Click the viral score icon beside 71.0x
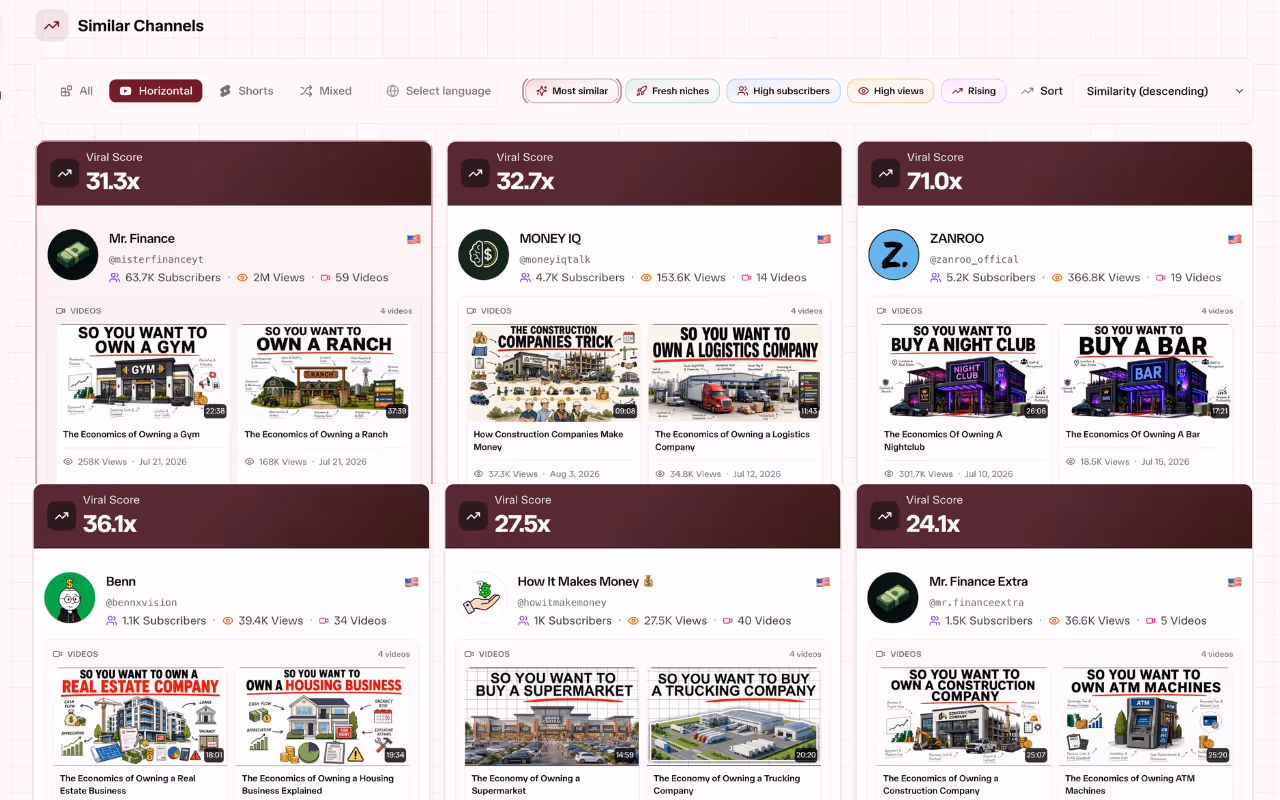The image size is (1280, 800). (885, 173)
